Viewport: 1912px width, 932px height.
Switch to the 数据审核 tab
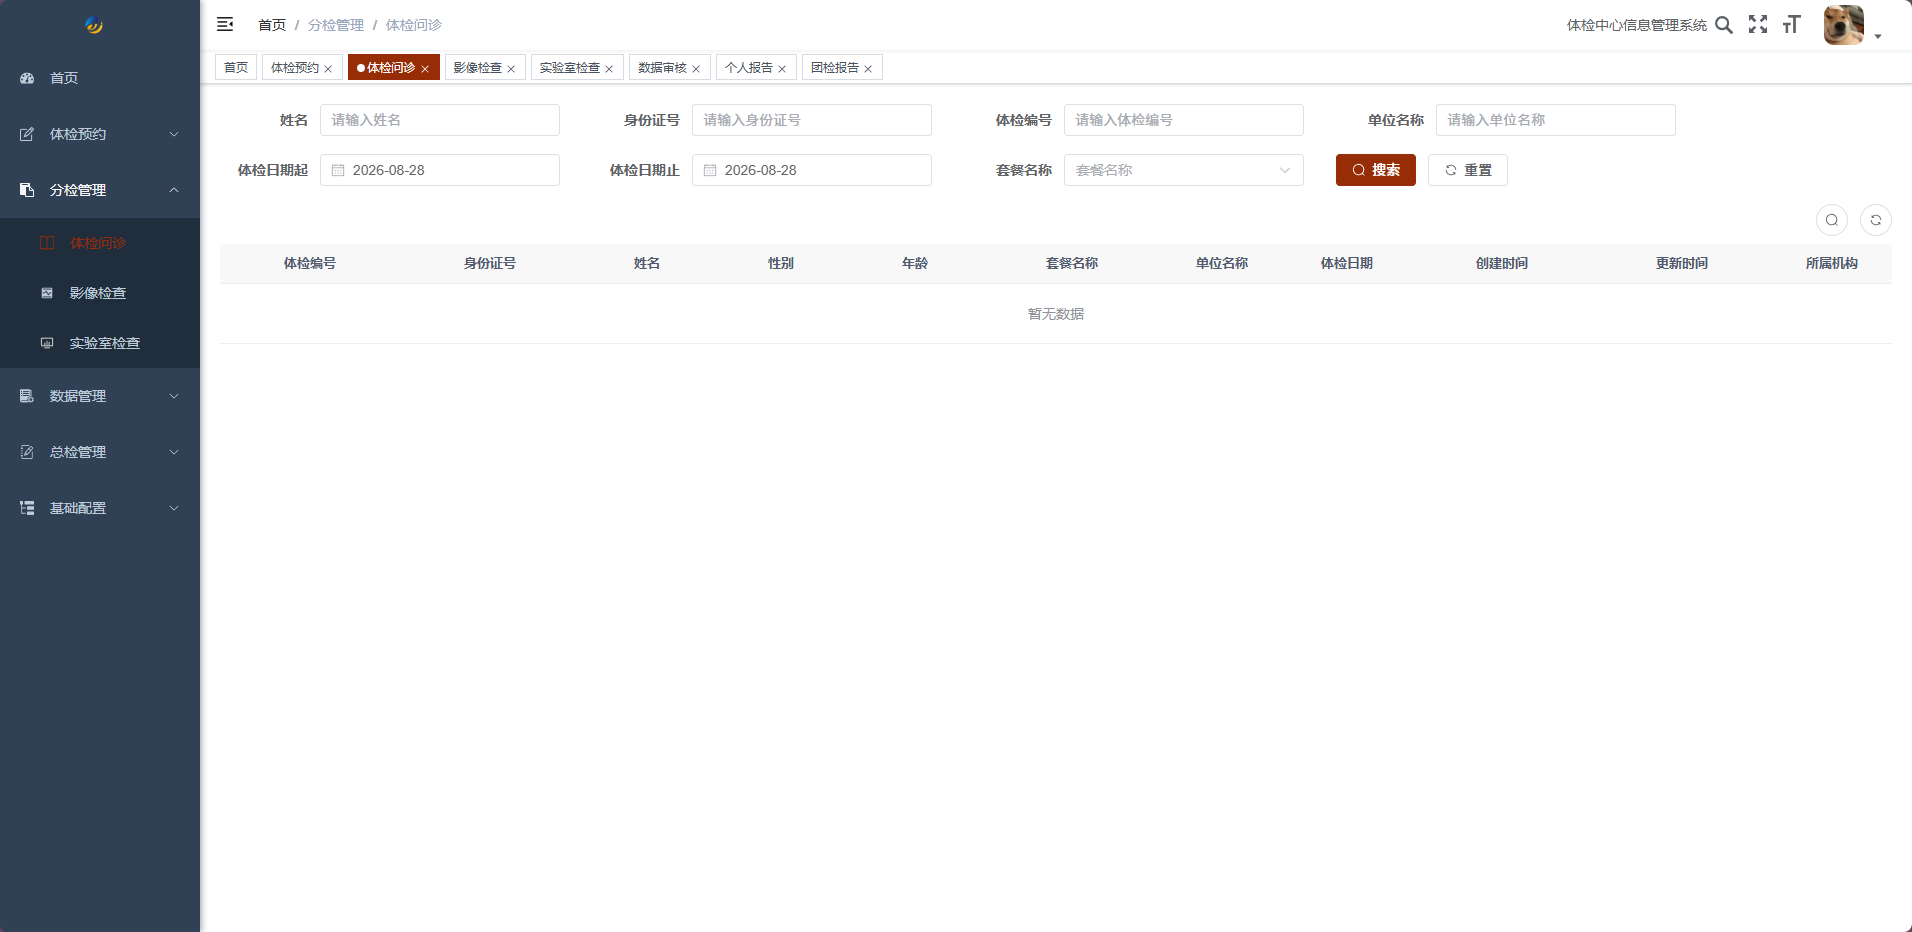click(x=662, y=68)
